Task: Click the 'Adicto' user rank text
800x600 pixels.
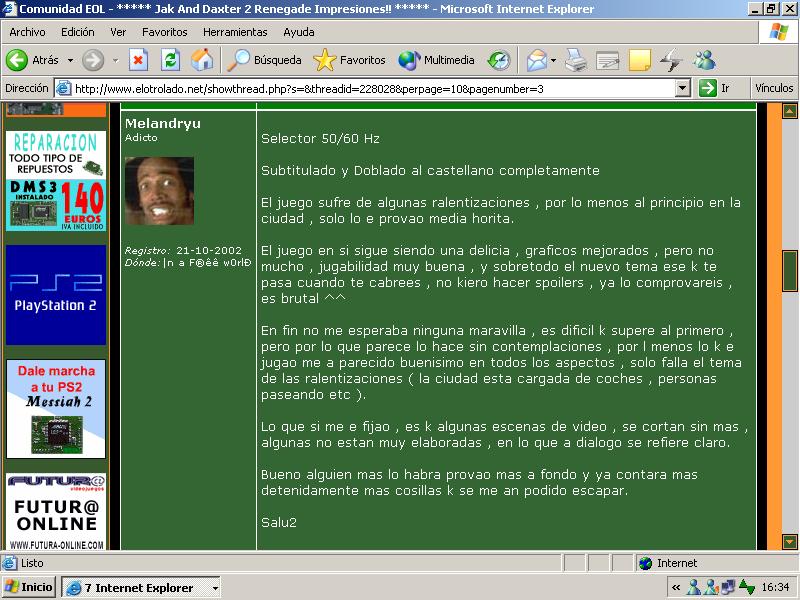Action: point(141,138)
